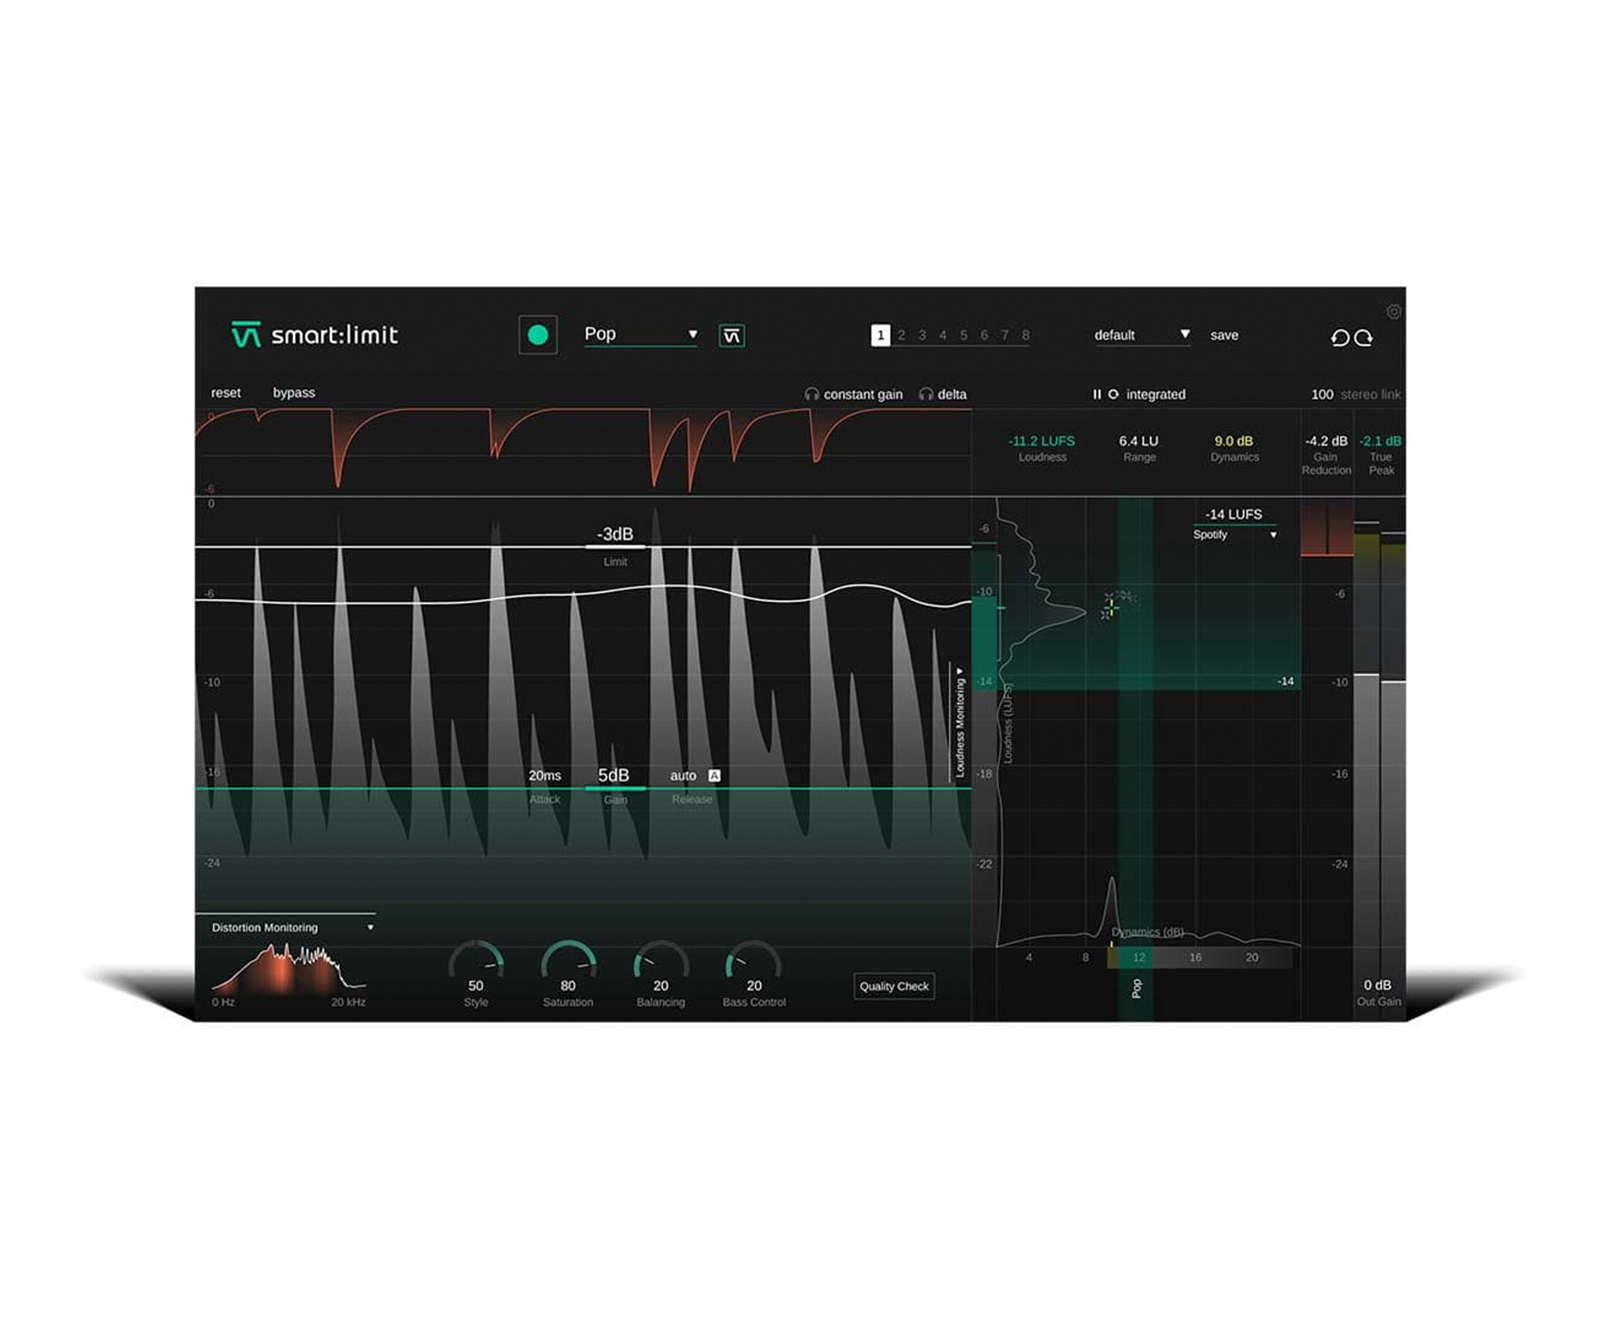Click the -14 LUFS target value

click(x=1234, y=514)
